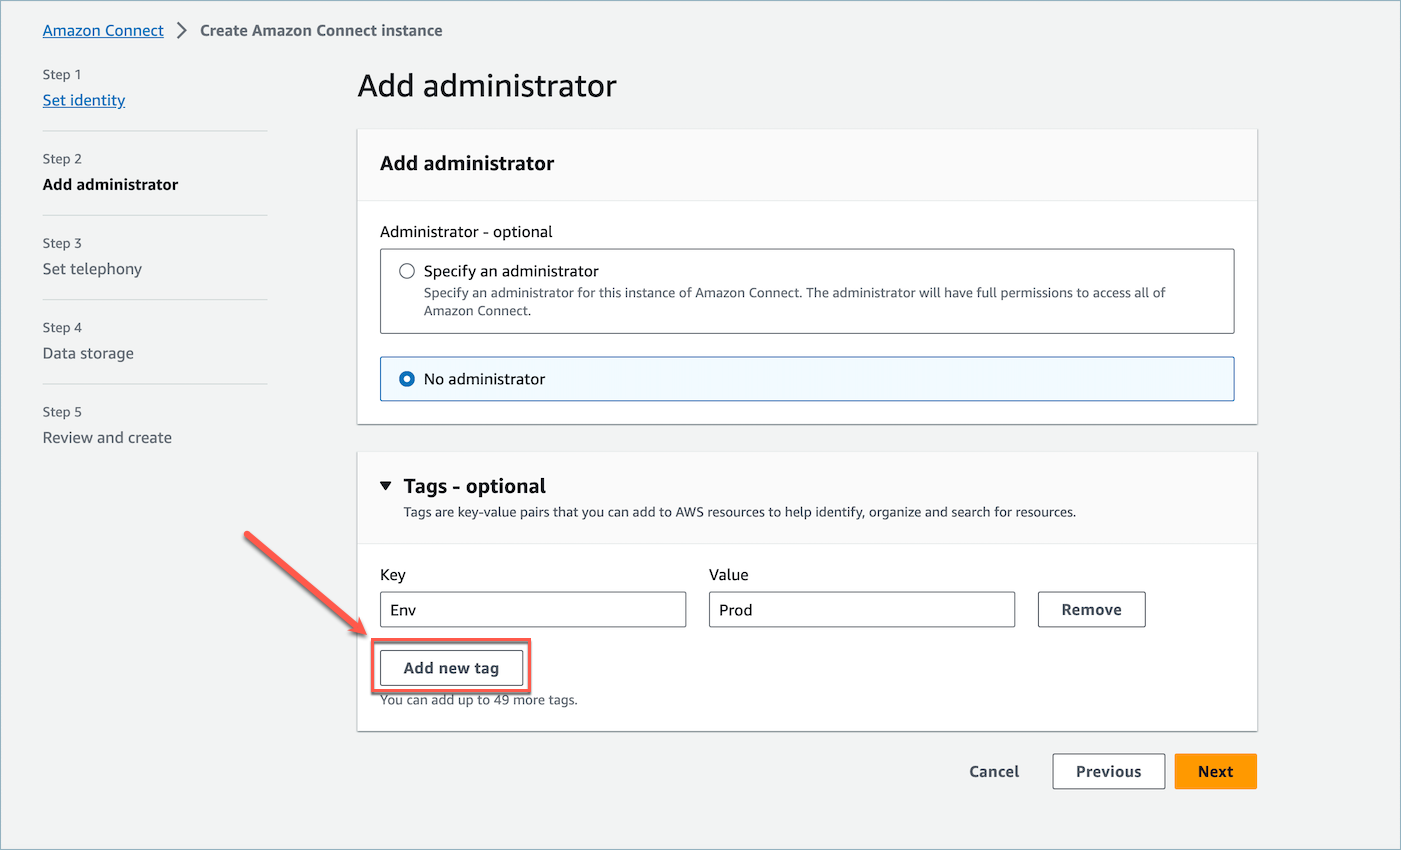Click Step 2 Add administrator in sidebar

coord(110,184)
